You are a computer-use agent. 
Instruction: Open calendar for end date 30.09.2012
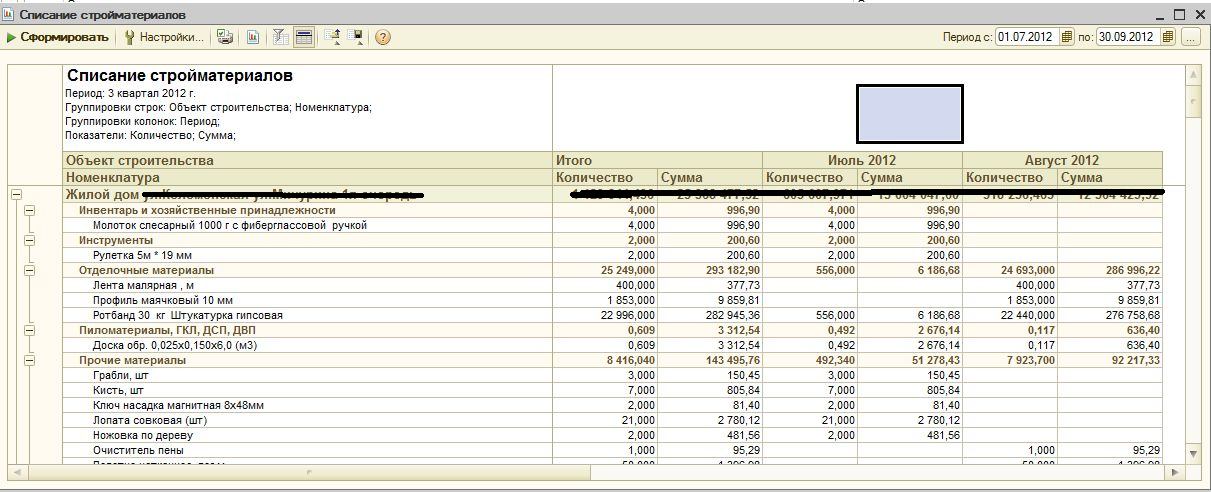1166,37
